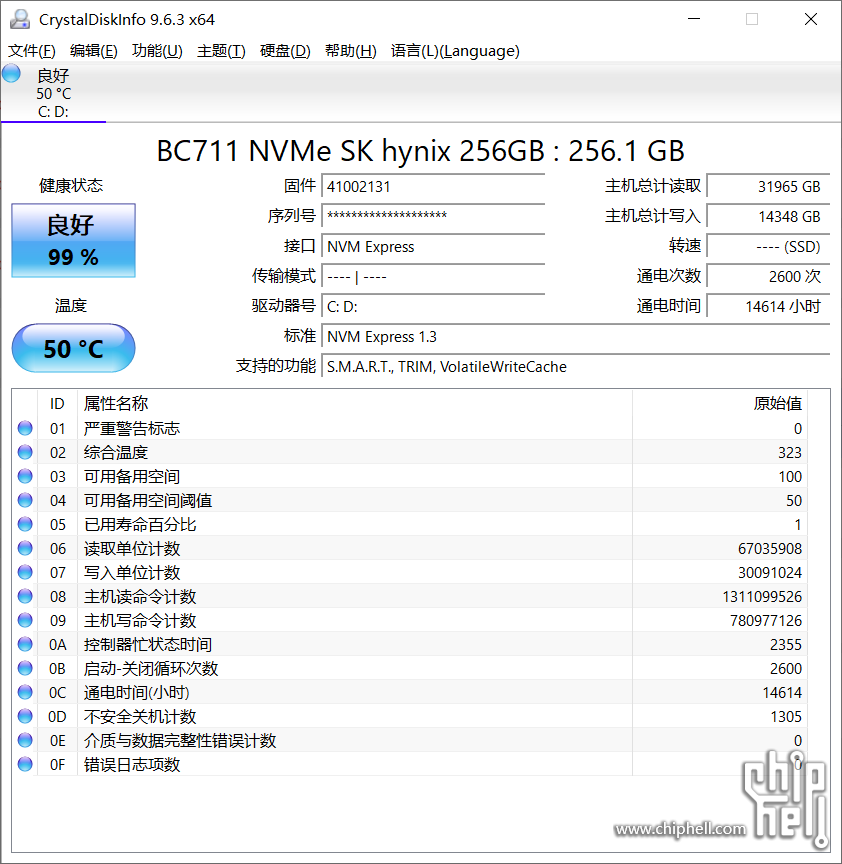Open the 主题(T) menu
The width and height of the screenshot is (842, 864).
tap(221, 51)
